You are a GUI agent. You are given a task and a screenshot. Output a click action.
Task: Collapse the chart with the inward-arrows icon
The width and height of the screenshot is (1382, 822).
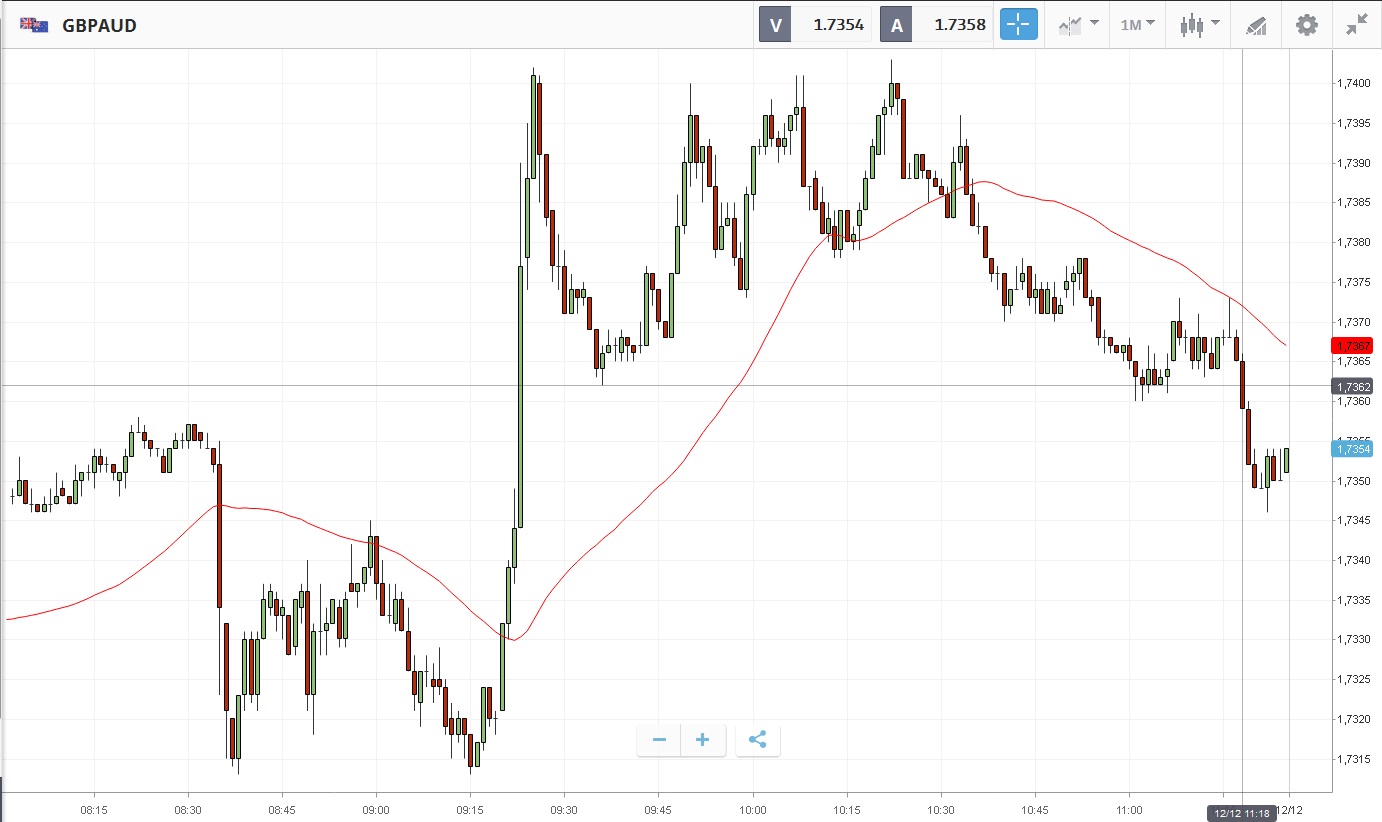(x=1356, y=25)
